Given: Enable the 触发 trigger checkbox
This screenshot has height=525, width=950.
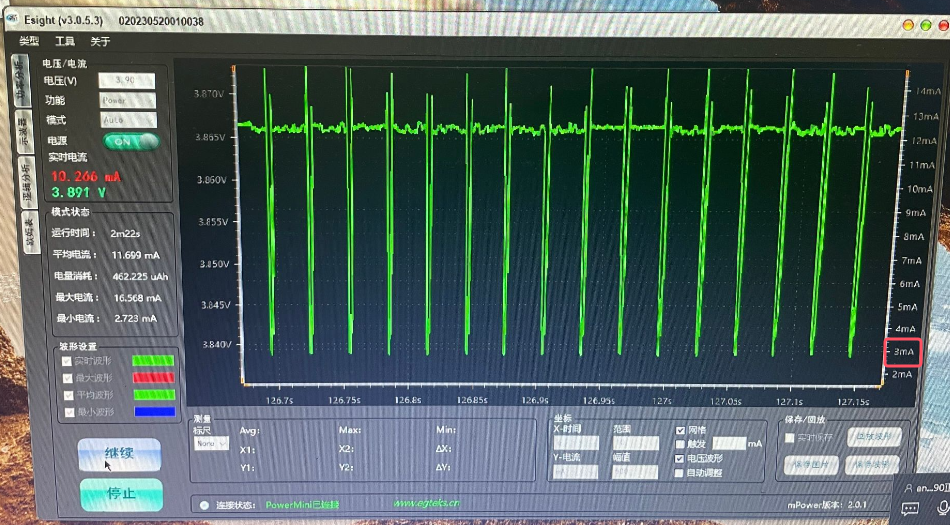Looking at the screenshot, I should (x=680, y=444).
